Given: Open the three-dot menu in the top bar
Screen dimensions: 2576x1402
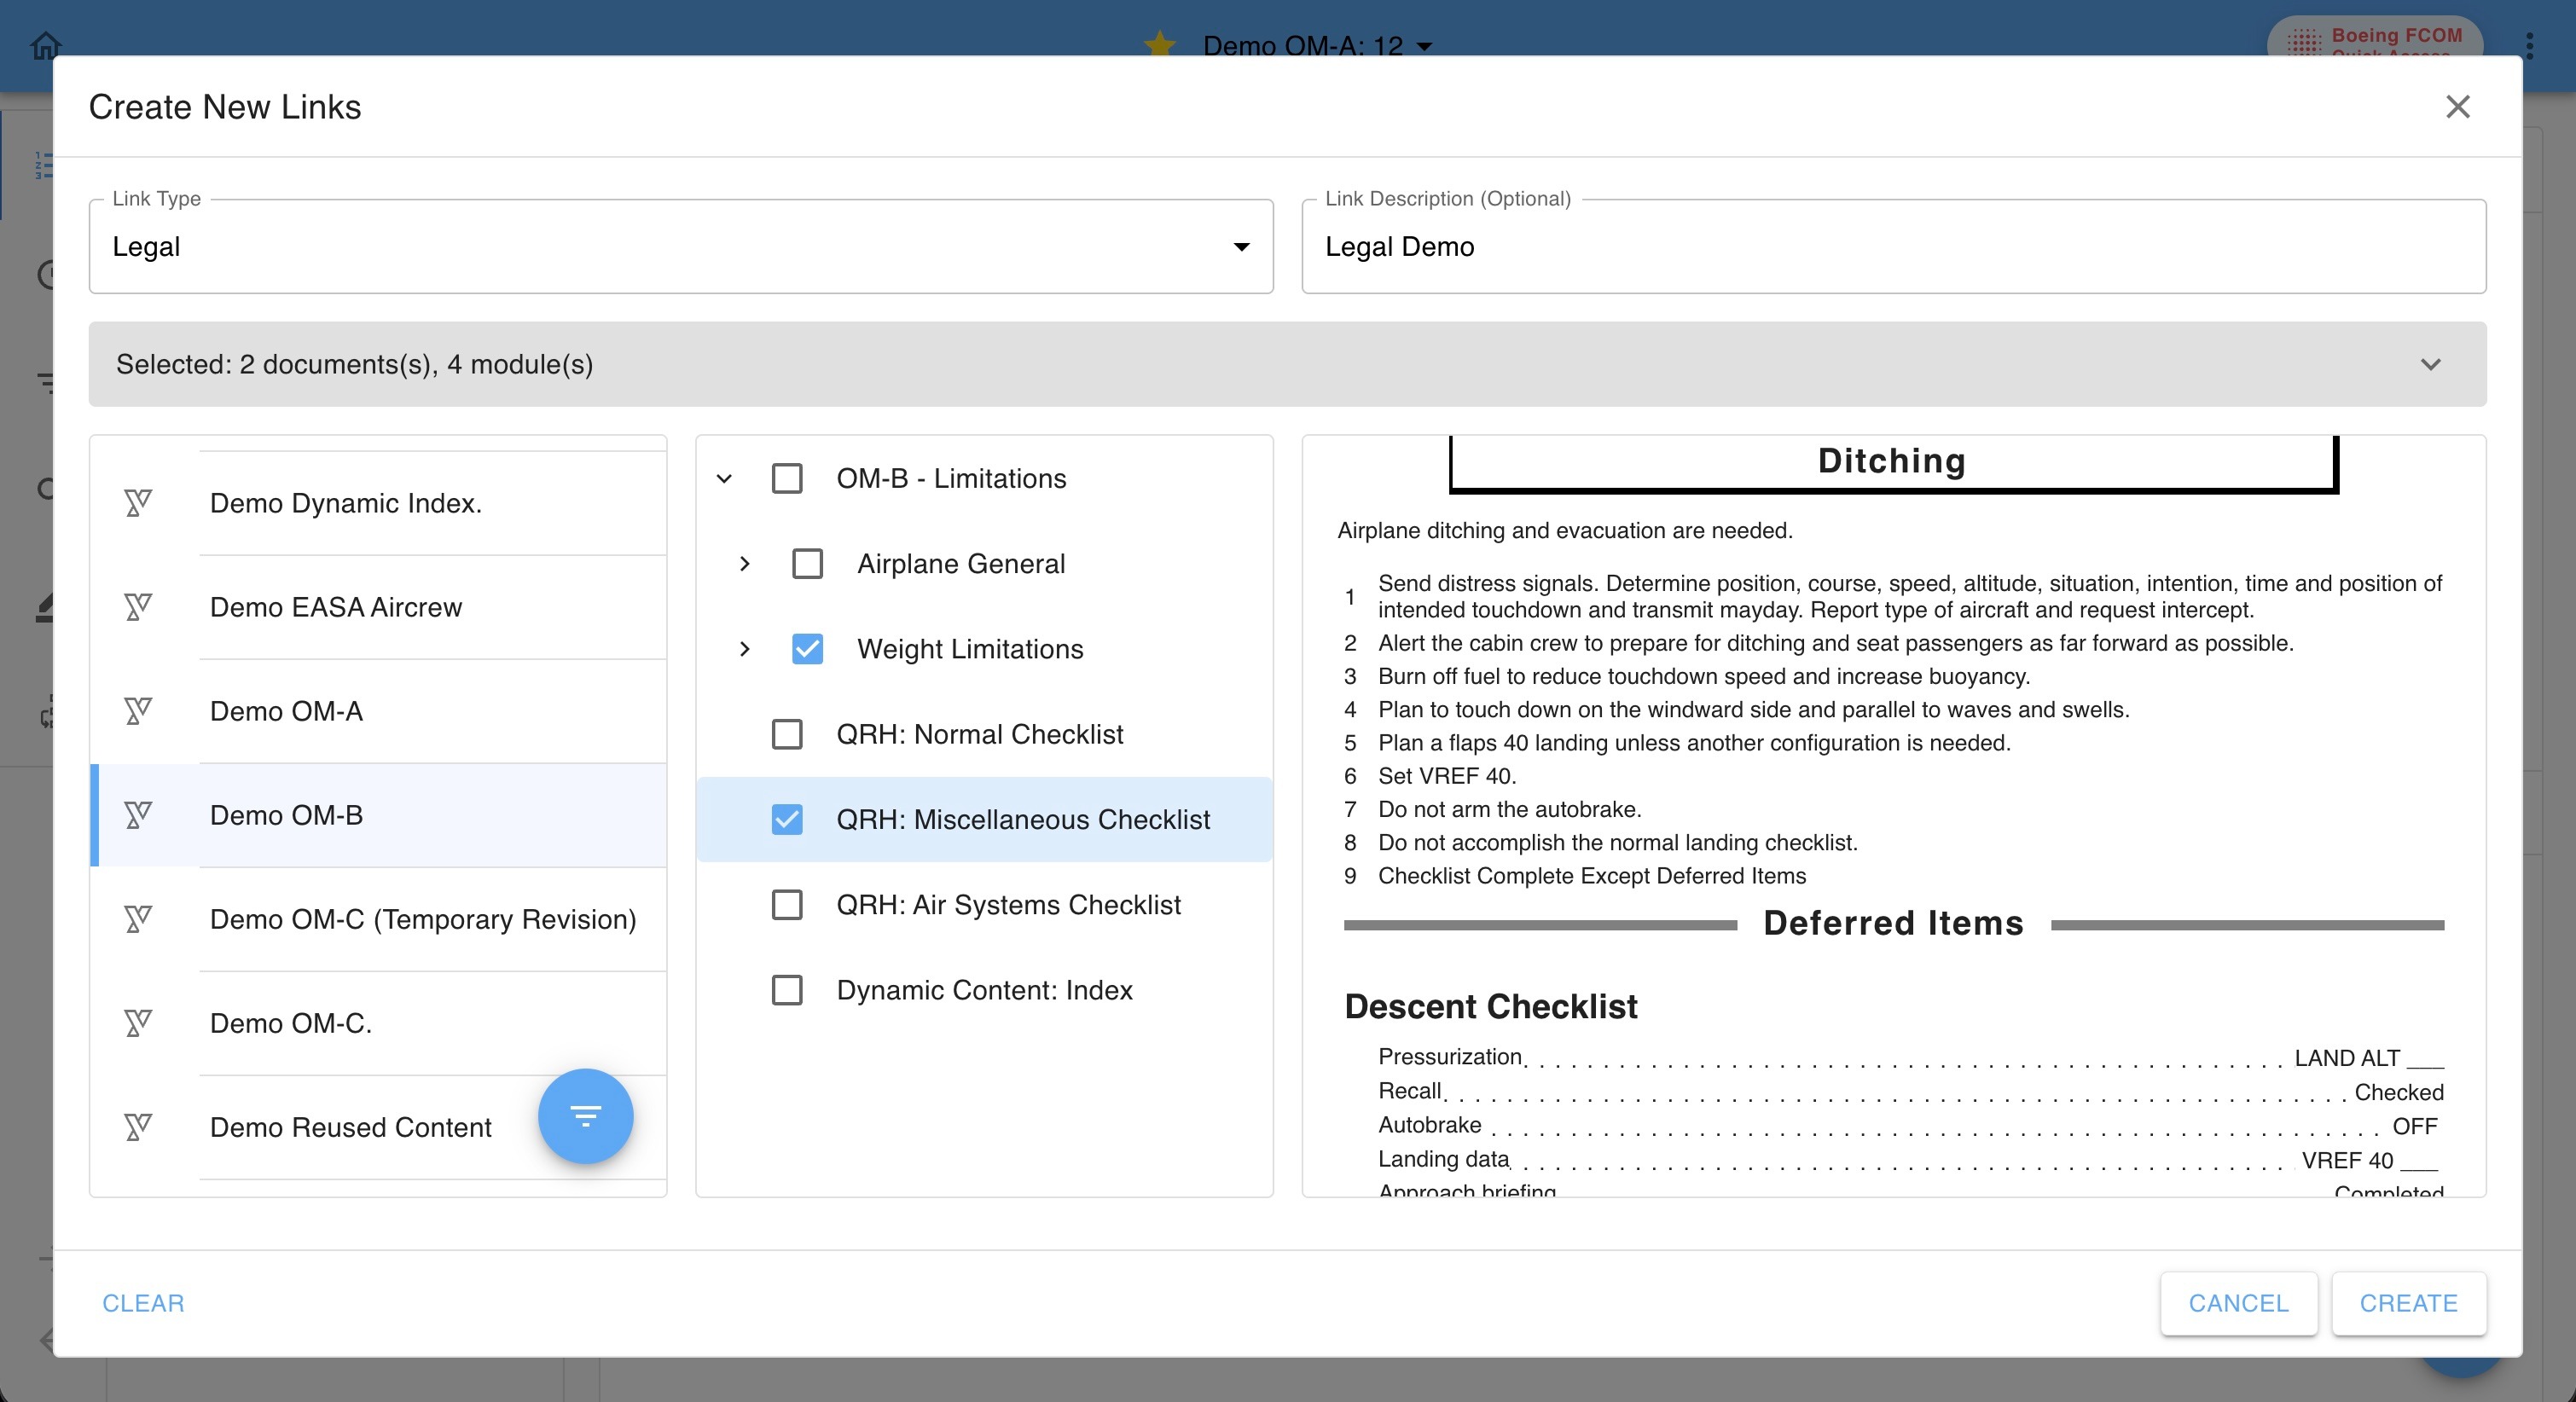Looking at the screenshot, I should point(2529,45).
